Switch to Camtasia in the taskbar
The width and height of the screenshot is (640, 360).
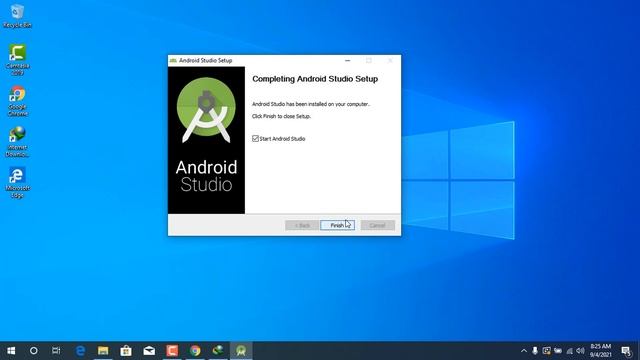[x=172, y=351]
